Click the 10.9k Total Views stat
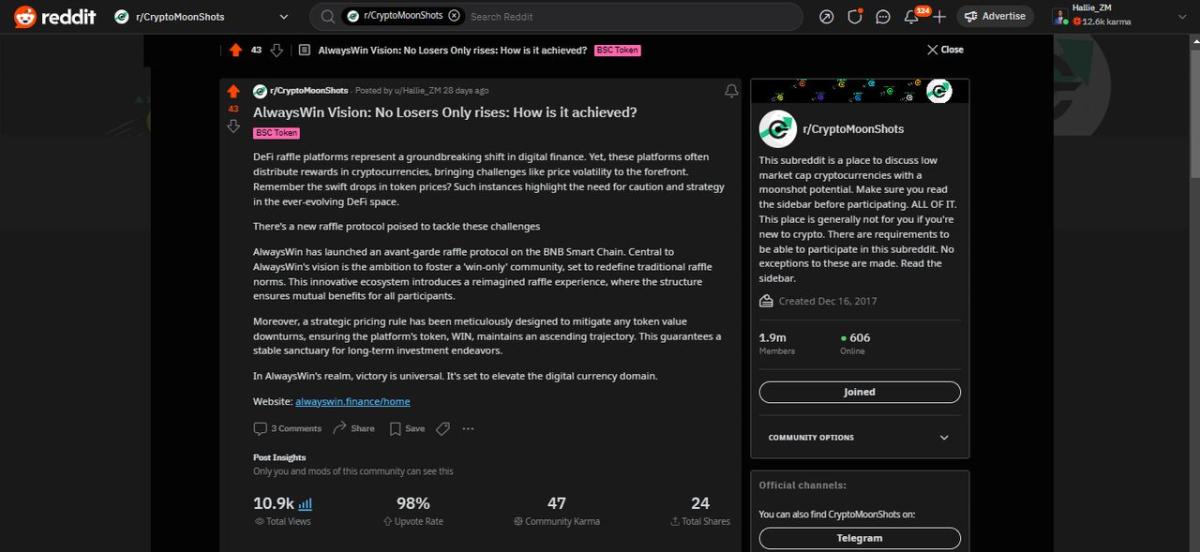1200x552 pixels. (x=282, y=511)
